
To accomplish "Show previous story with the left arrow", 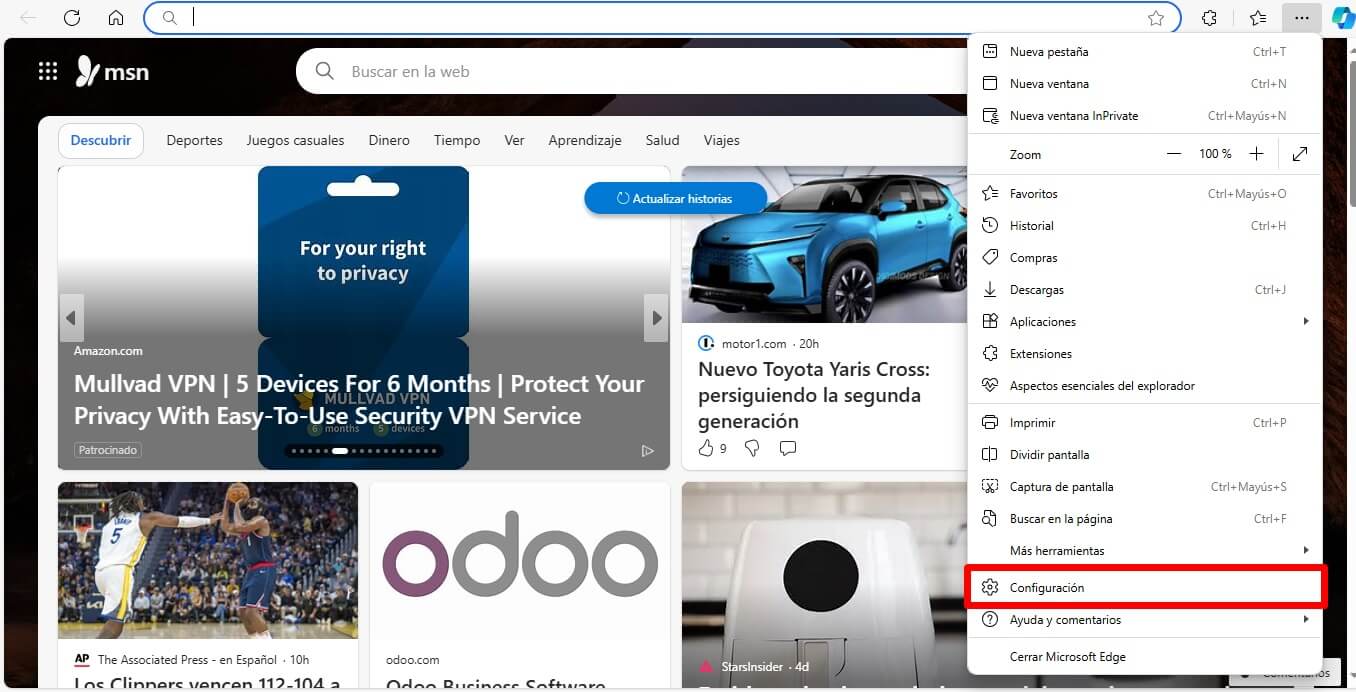I will pos(70,318).
